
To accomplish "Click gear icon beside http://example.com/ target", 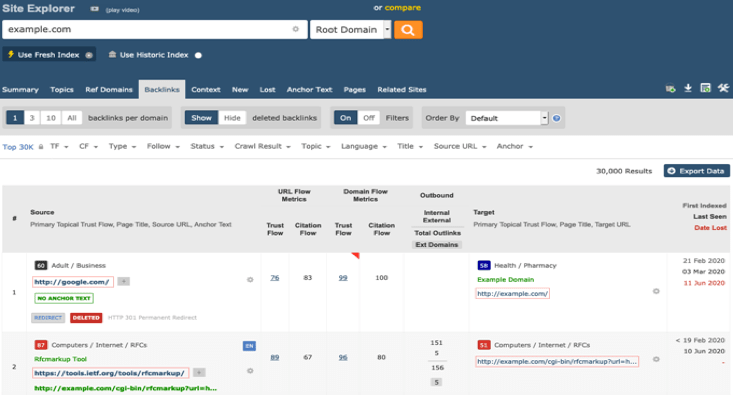I will 656,291.
